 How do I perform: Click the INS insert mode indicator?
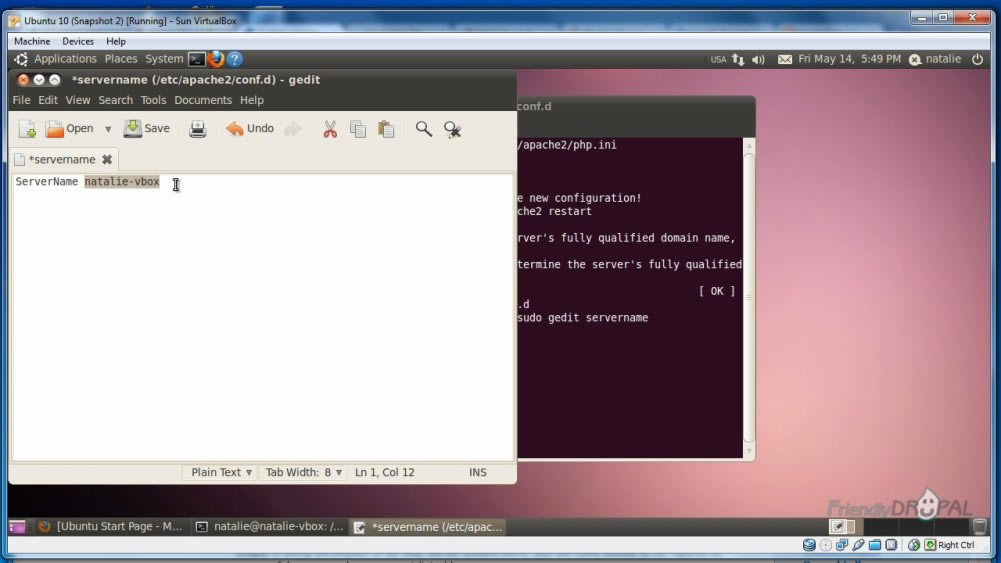tap(478, 472)
